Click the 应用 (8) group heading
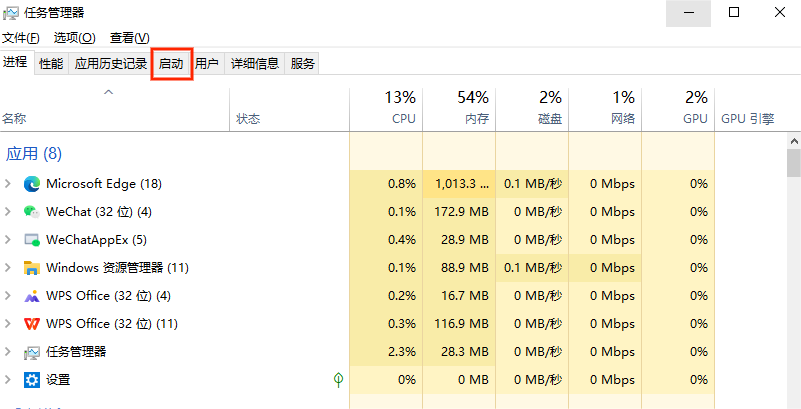The width and height of the screenshot is (801, 409). click(34, 154)
